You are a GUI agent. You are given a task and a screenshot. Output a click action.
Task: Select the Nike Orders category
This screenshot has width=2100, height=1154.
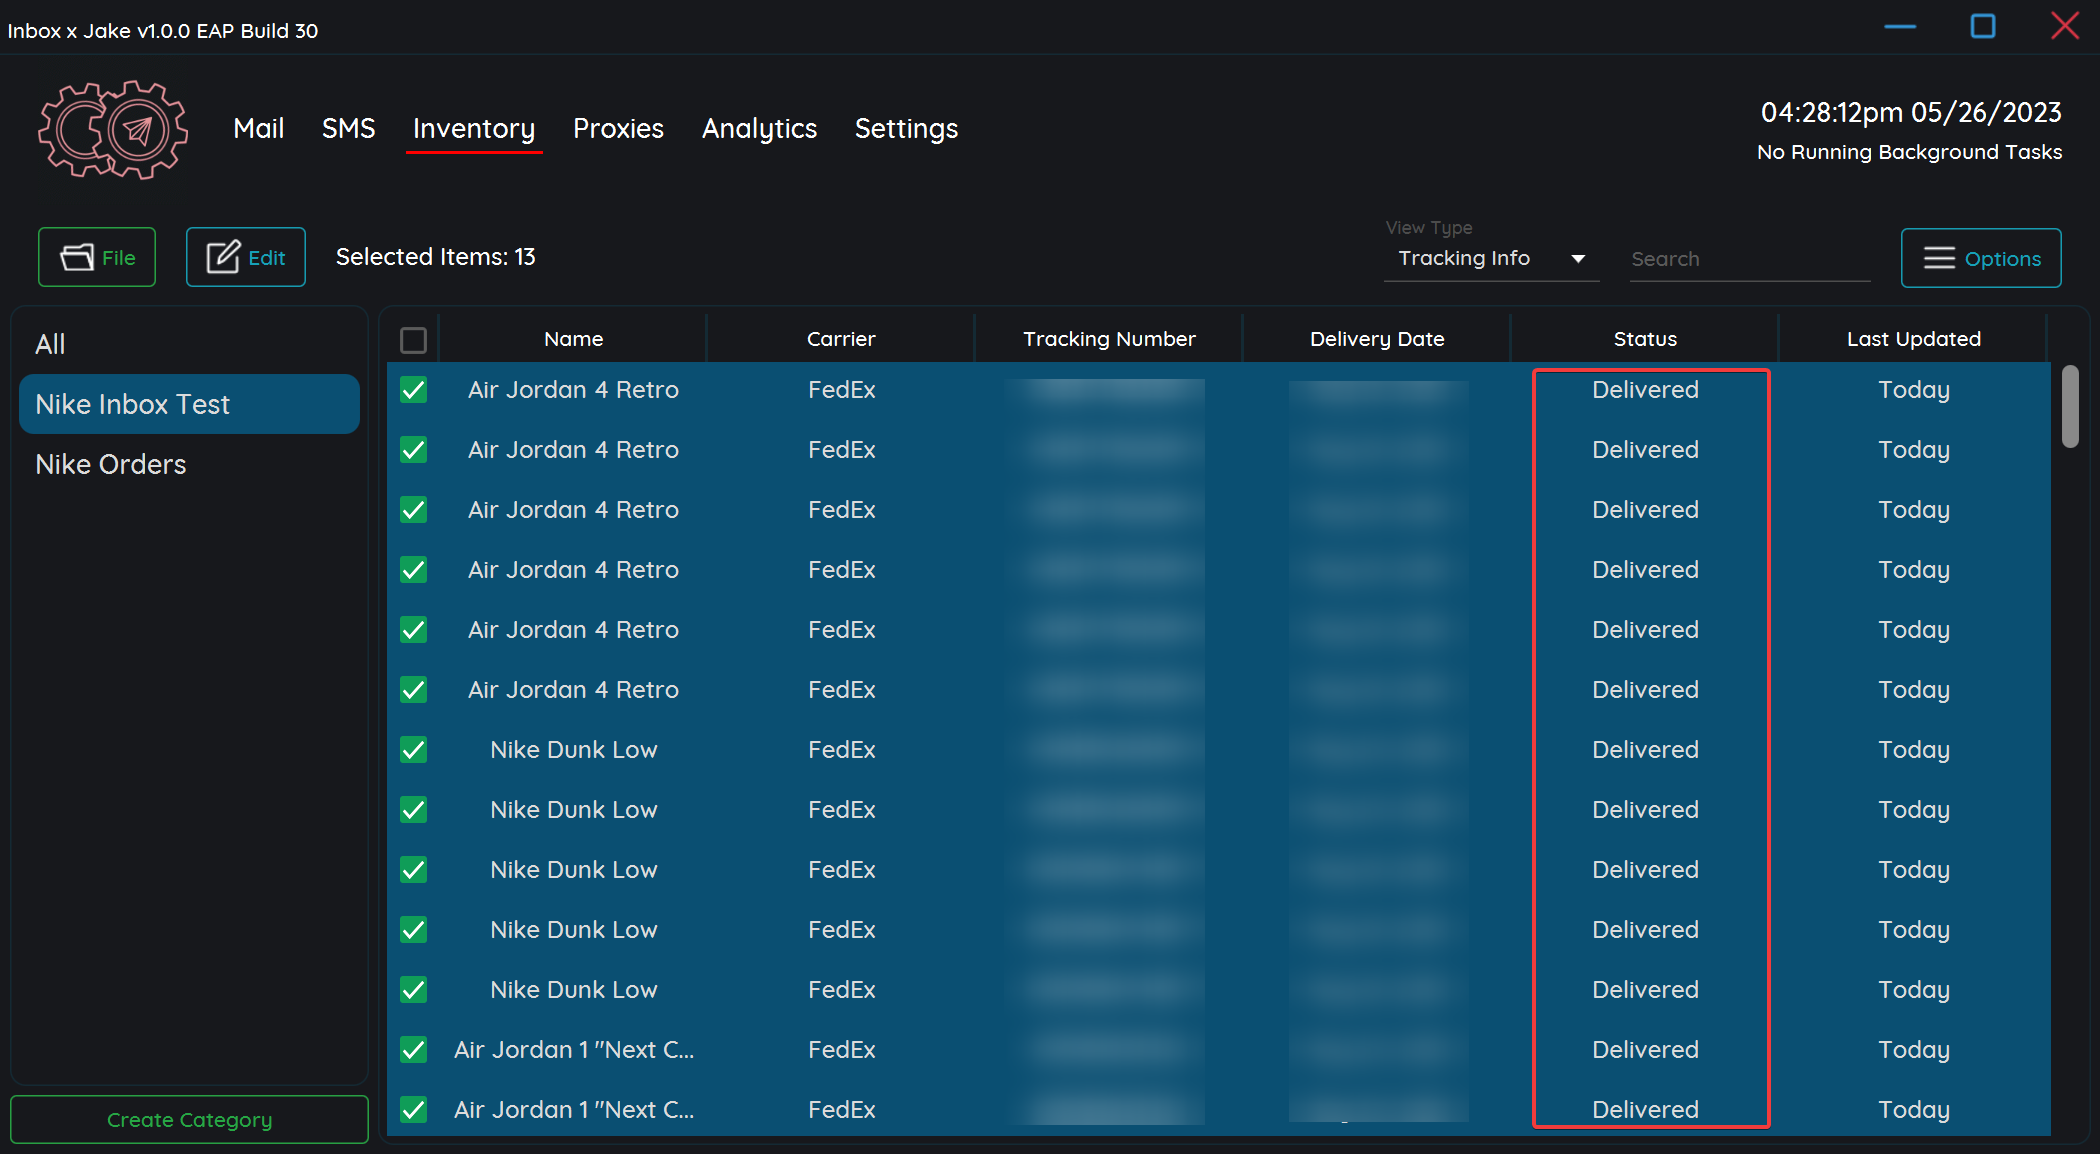[111, 465]
